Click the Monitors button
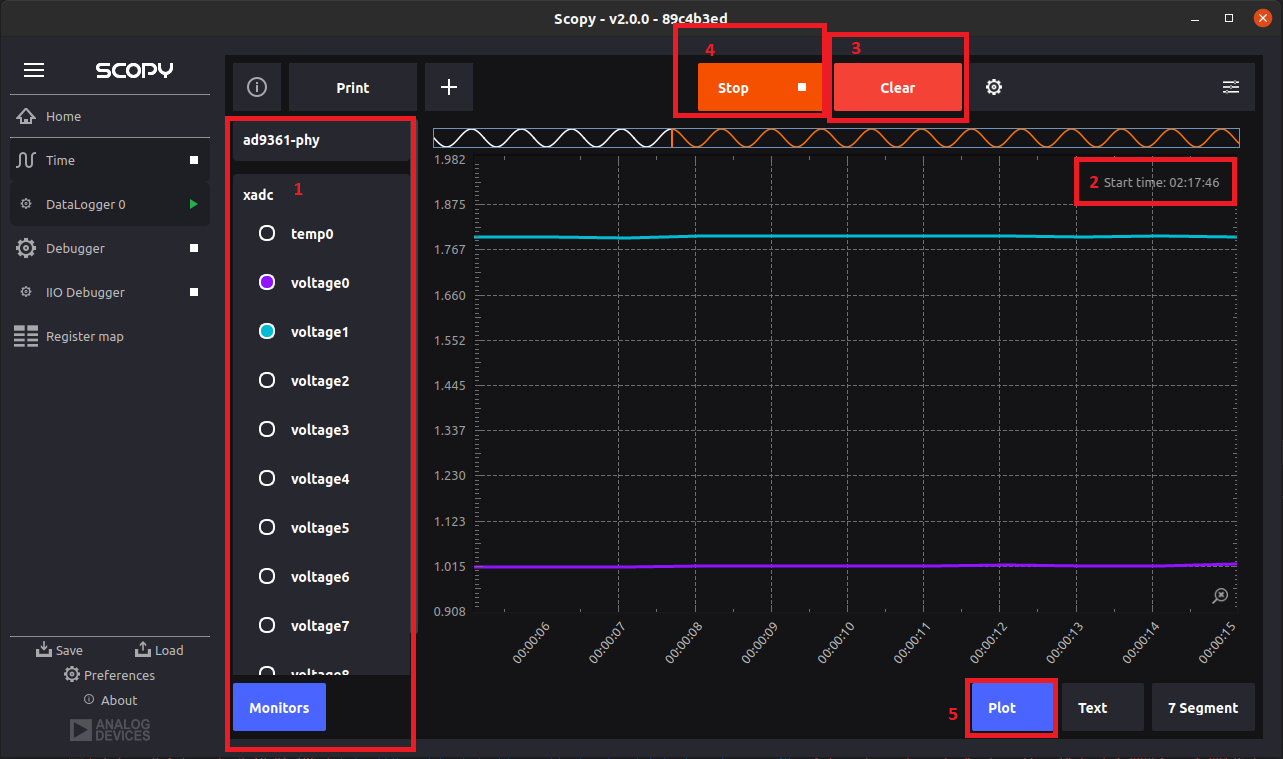This screenshot has width=1283, height=759. point(279,707)
